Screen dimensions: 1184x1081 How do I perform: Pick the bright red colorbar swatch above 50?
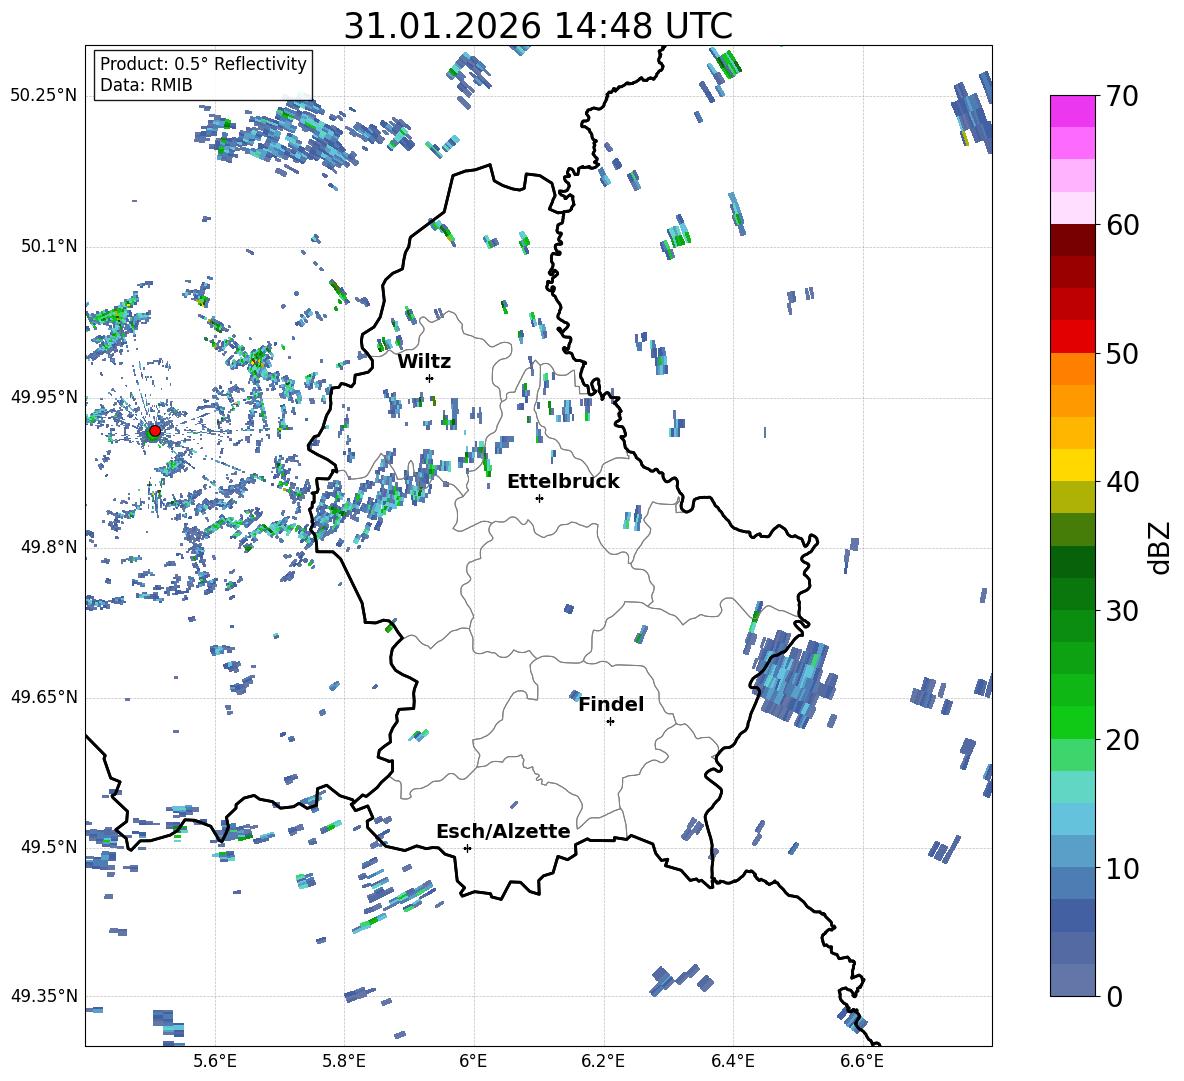pos(1073,337)
